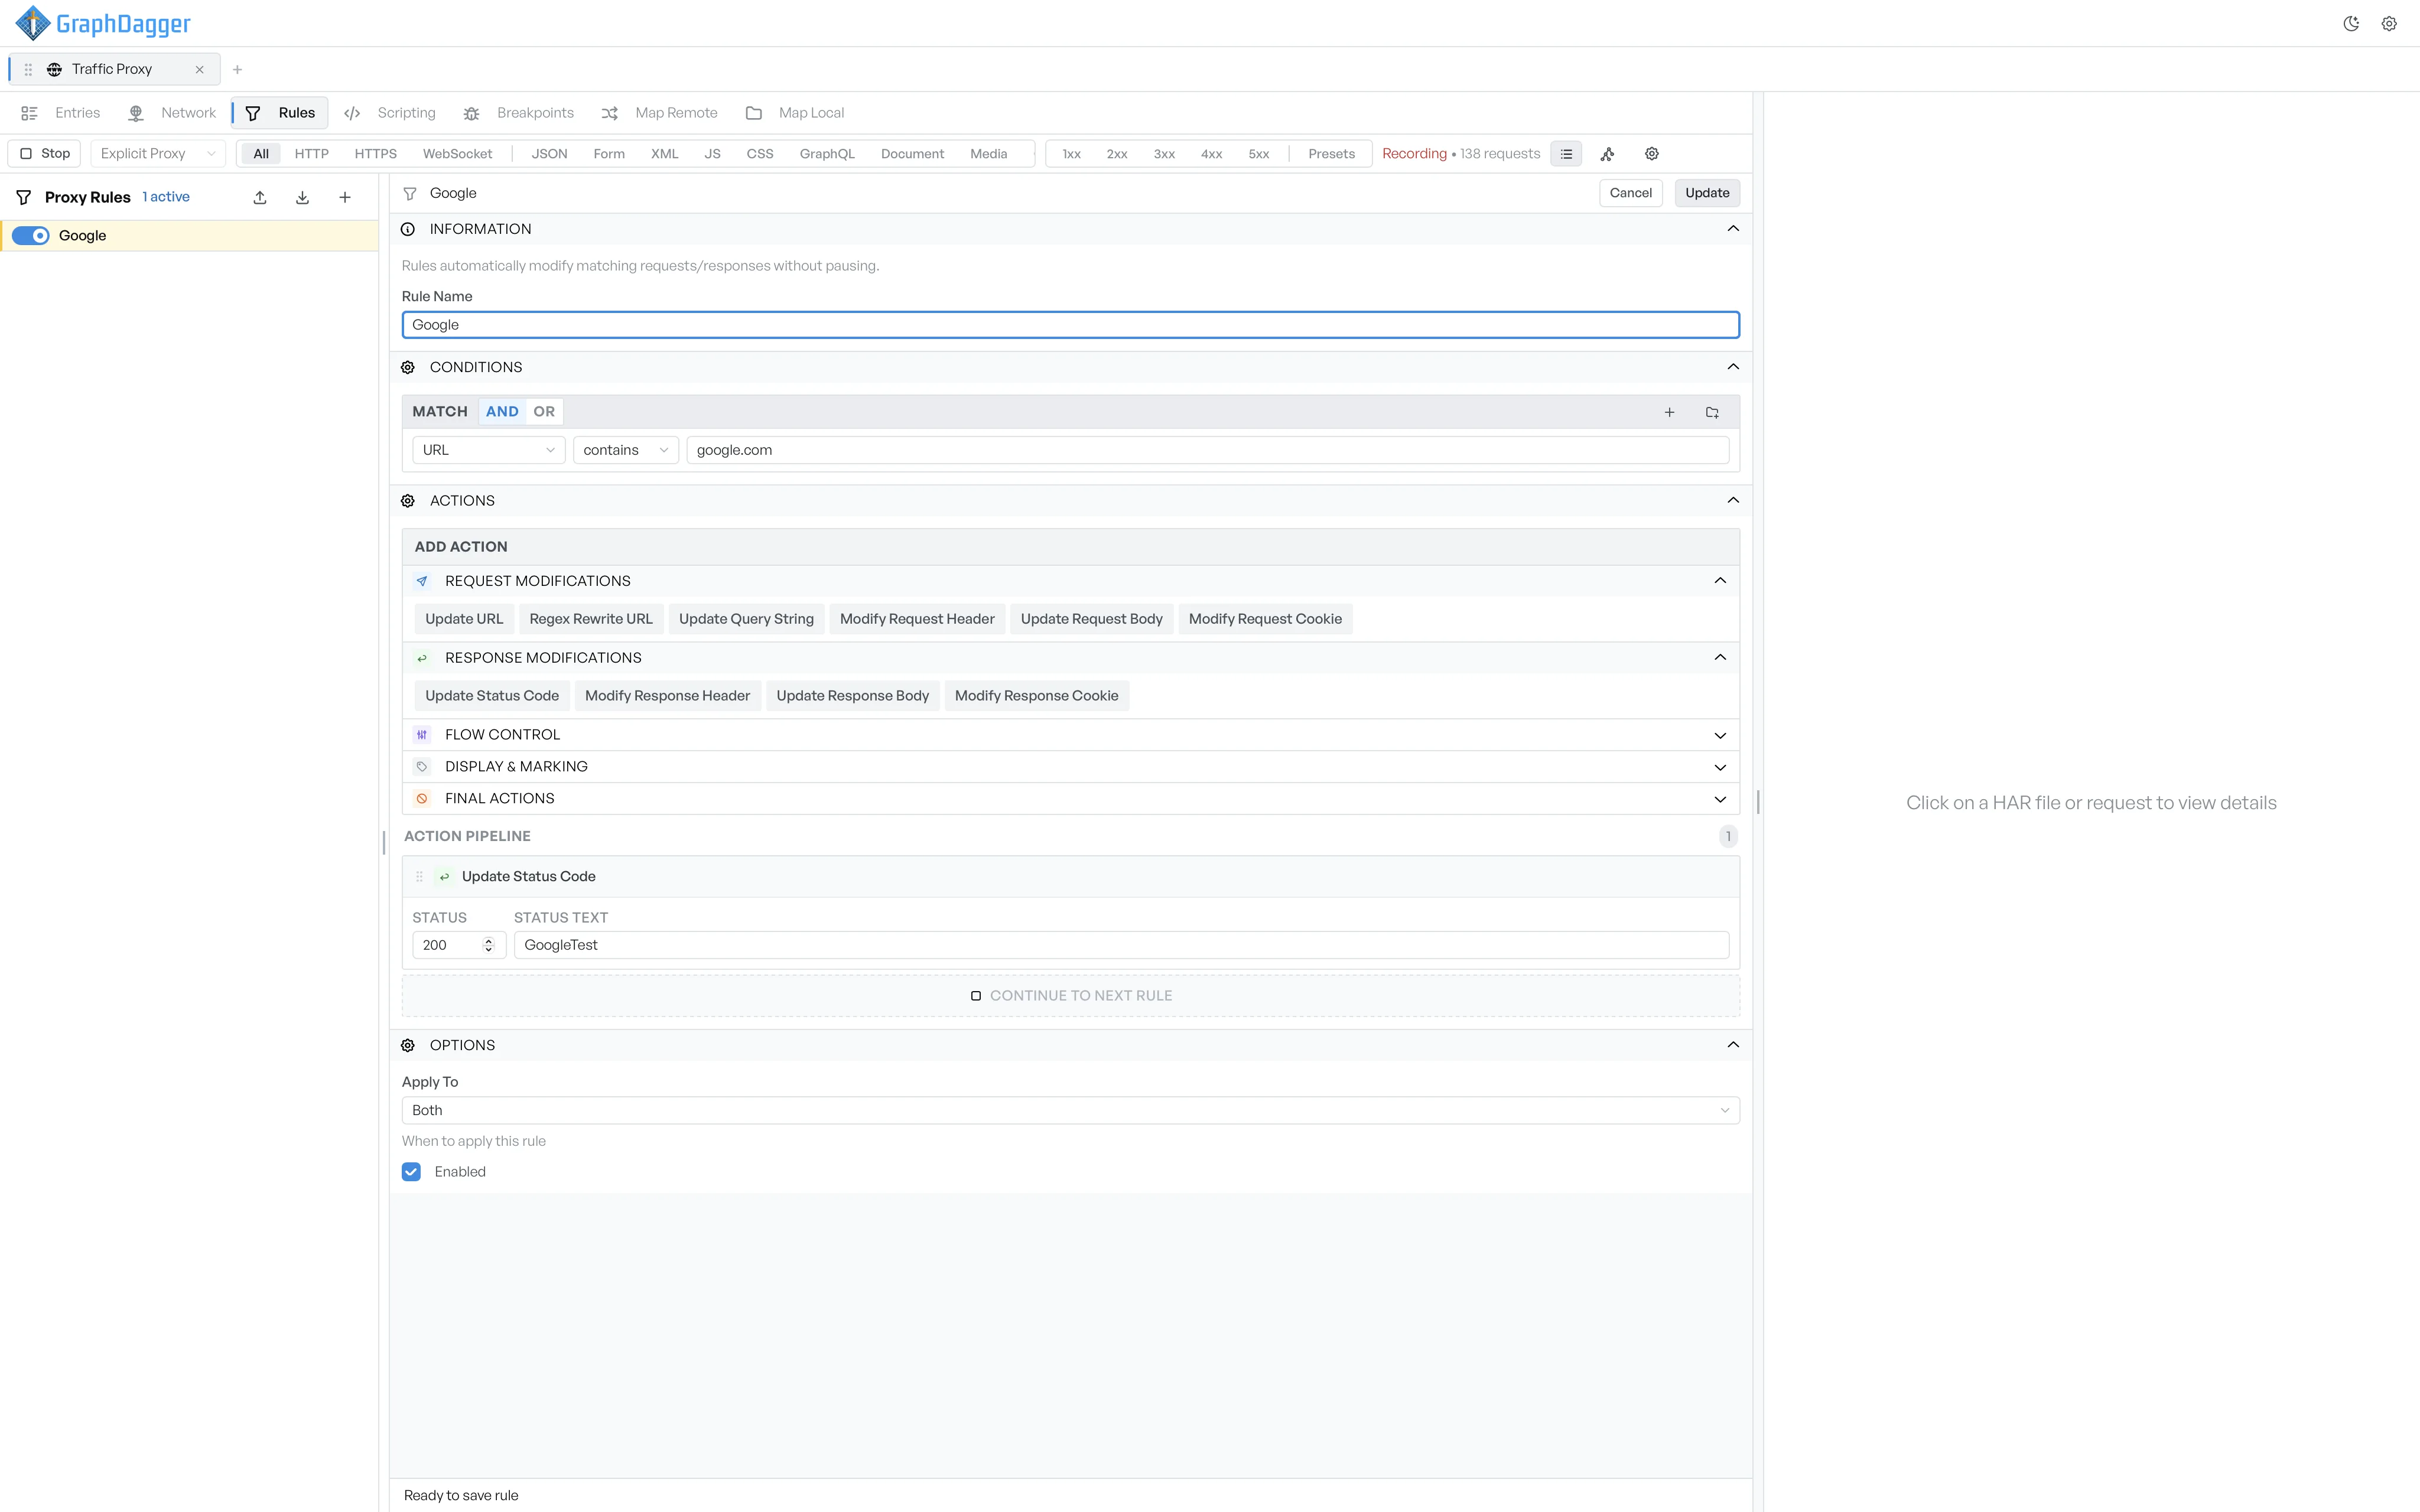Click the Traffic Proxy tab drag handle
The width and height of the screenshot is (2420, 1512).
coord(28,70)
